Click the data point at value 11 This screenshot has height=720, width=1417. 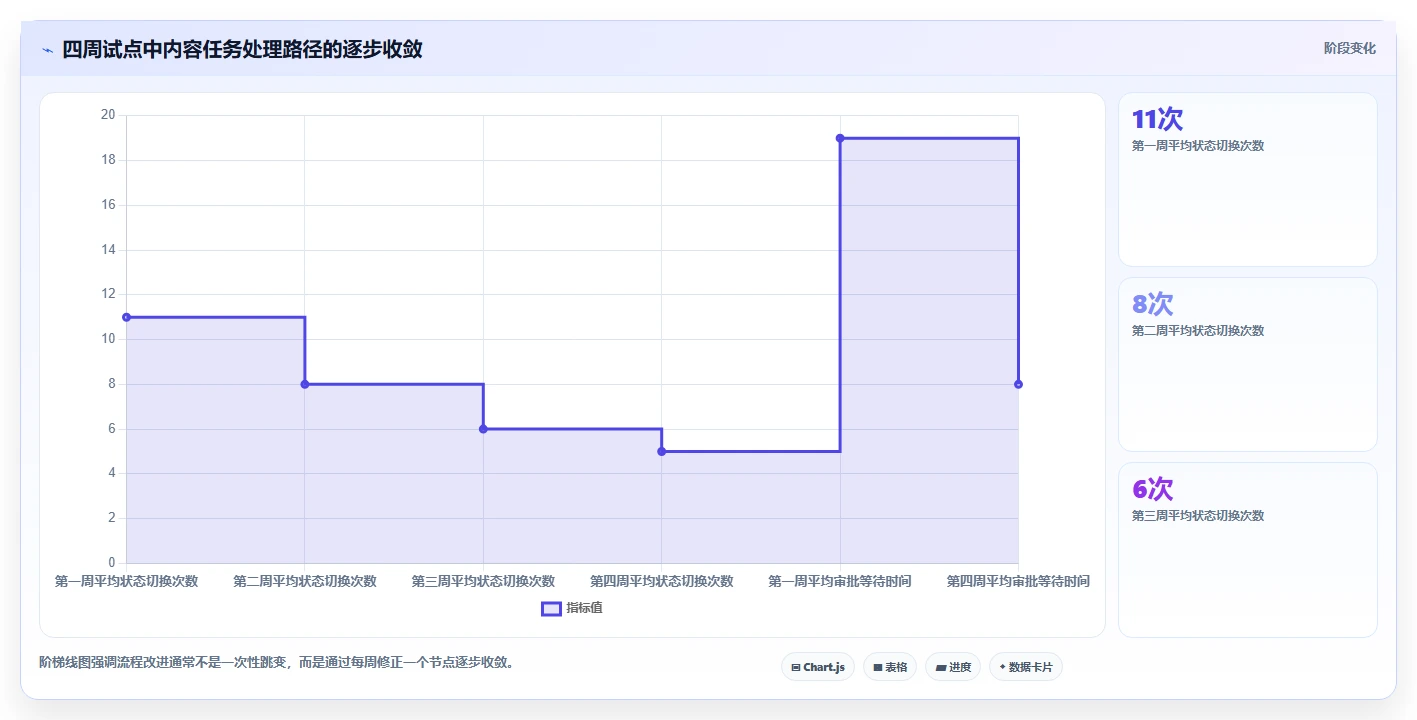pyautogui.click(x=127, y=317)
